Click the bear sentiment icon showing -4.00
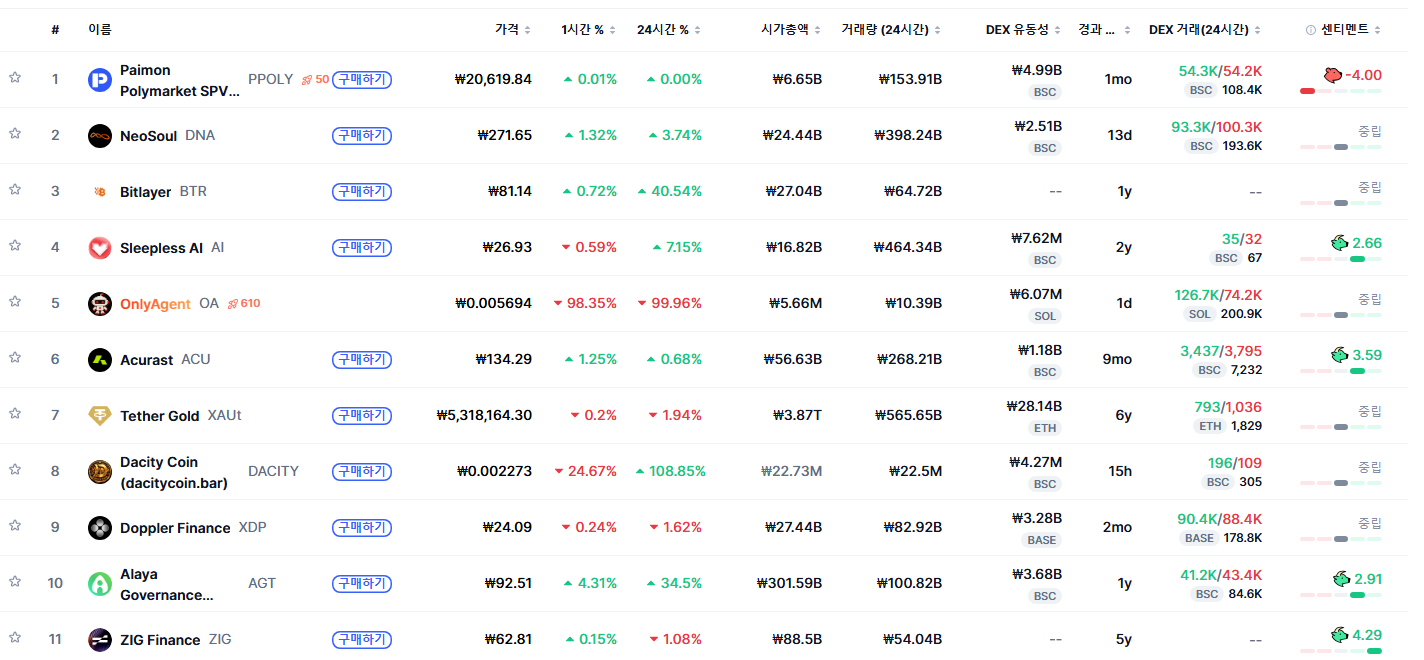The width and height of the screenshot is (1424, 660). click(x=1332, y=75)
